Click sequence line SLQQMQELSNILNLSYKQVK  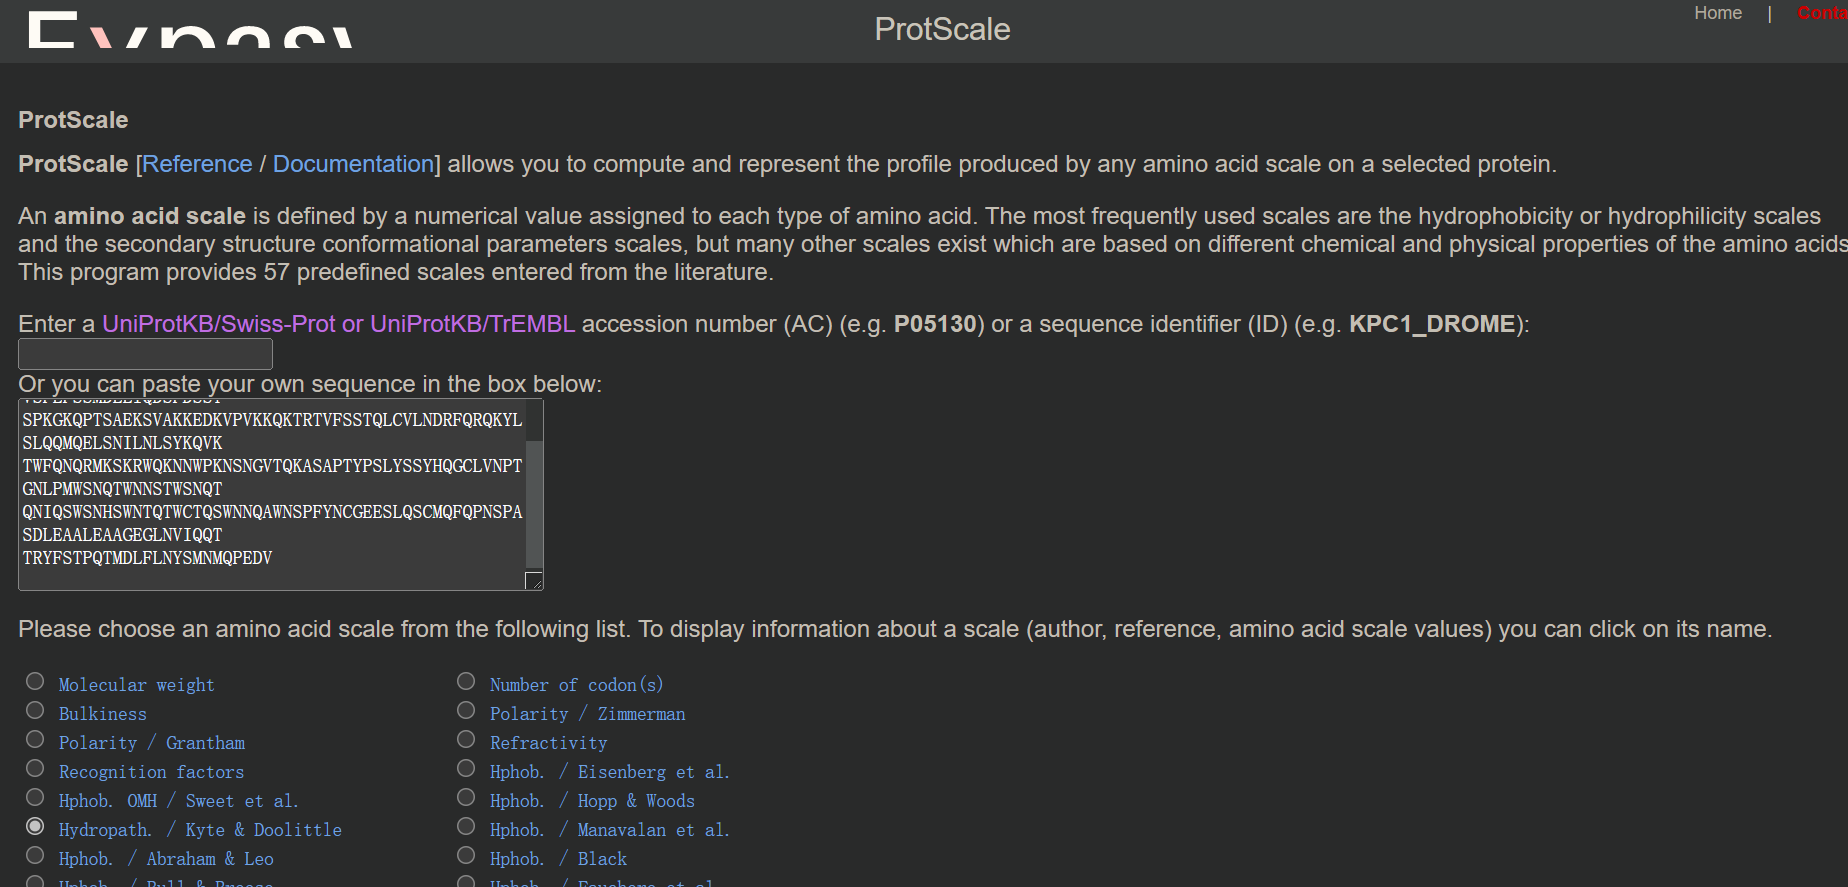[x=122, y=443]
